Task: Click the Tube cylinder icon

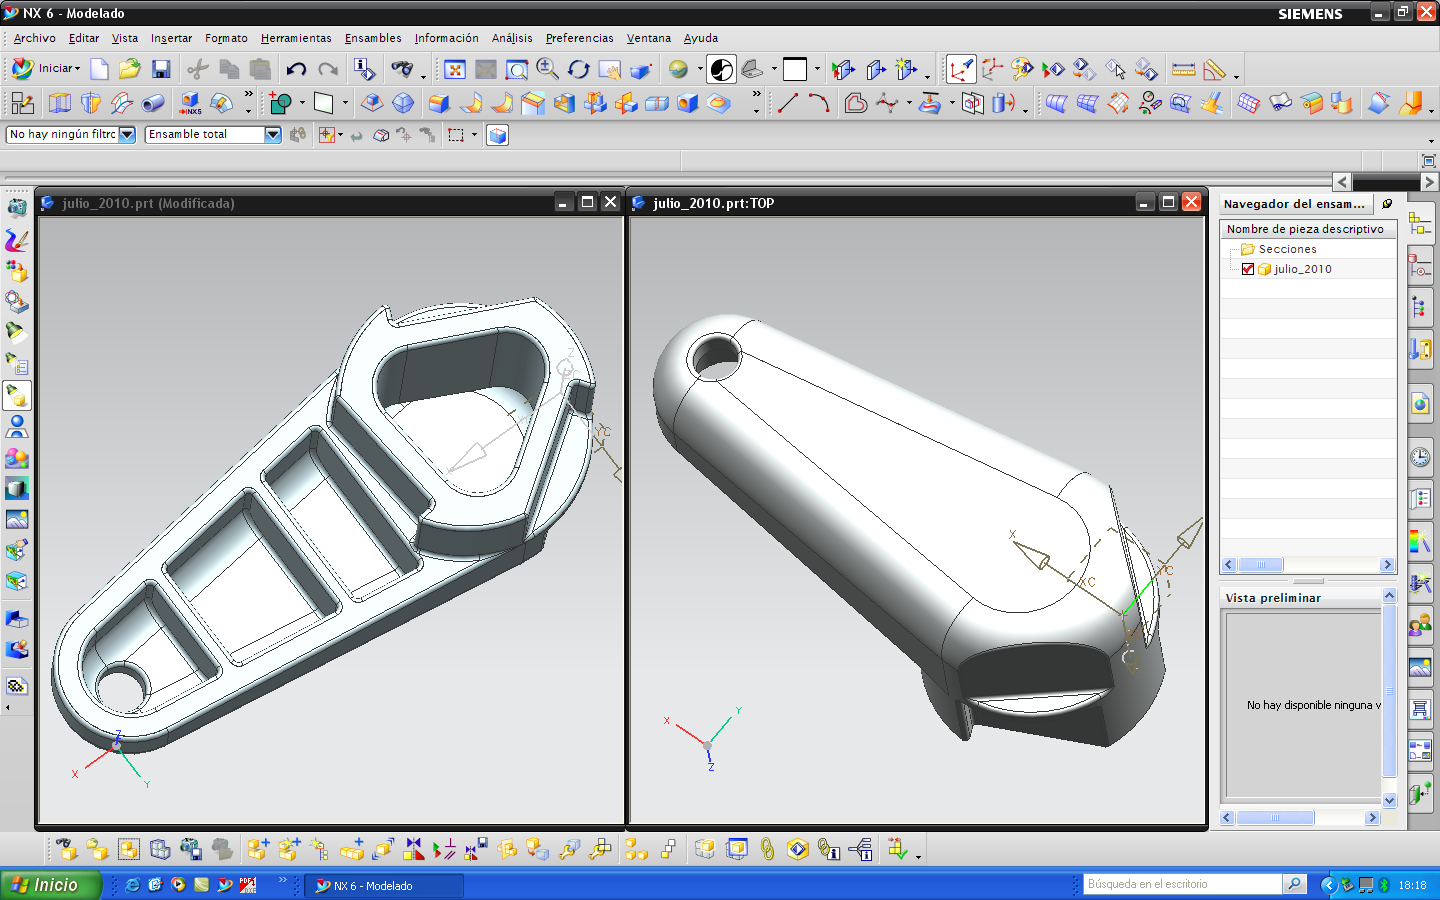Action: [x=153, y=103]
